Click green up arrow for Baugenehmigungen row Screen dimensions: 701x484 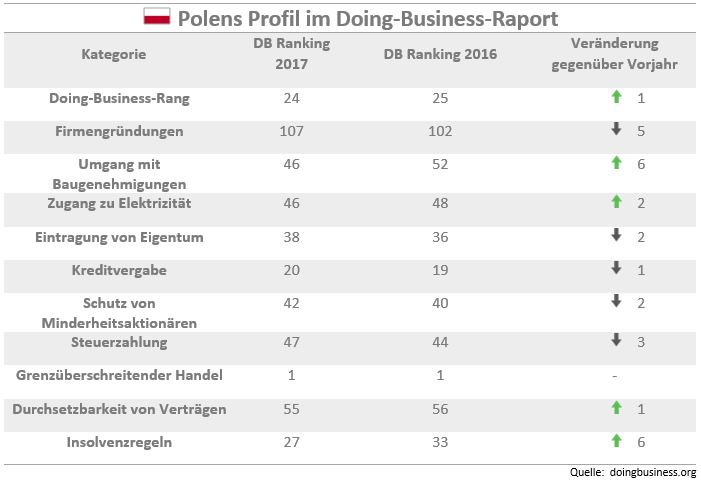click(x=616, y=163)
